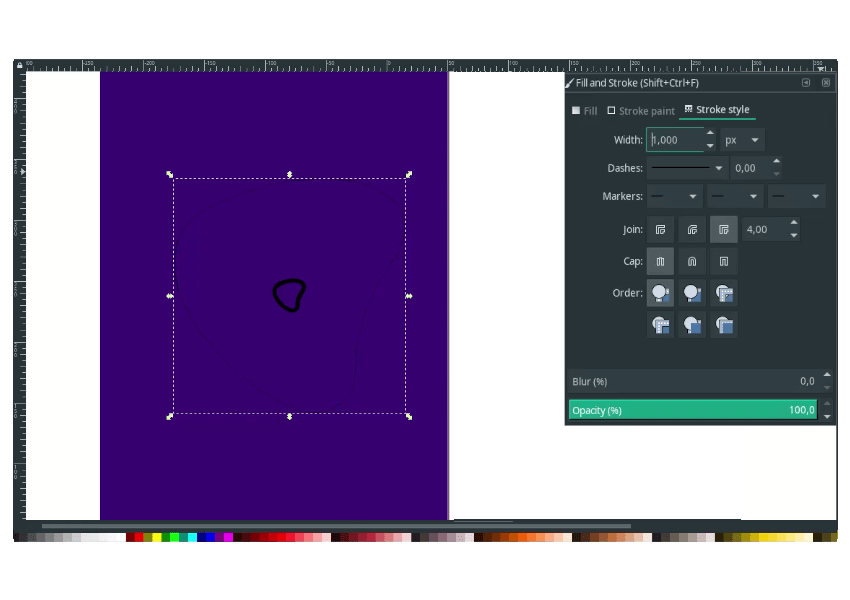Select the bevel join icon
The height and width of the screenshot is (600, 850).
660,230
